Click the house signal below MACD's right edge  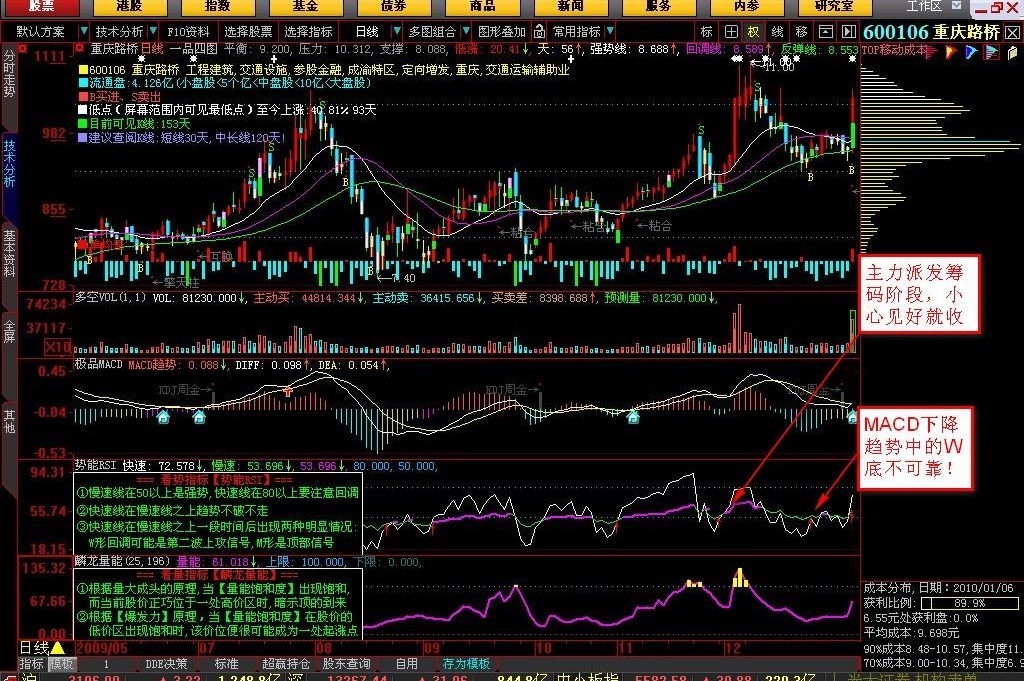[x=852, y=417]
